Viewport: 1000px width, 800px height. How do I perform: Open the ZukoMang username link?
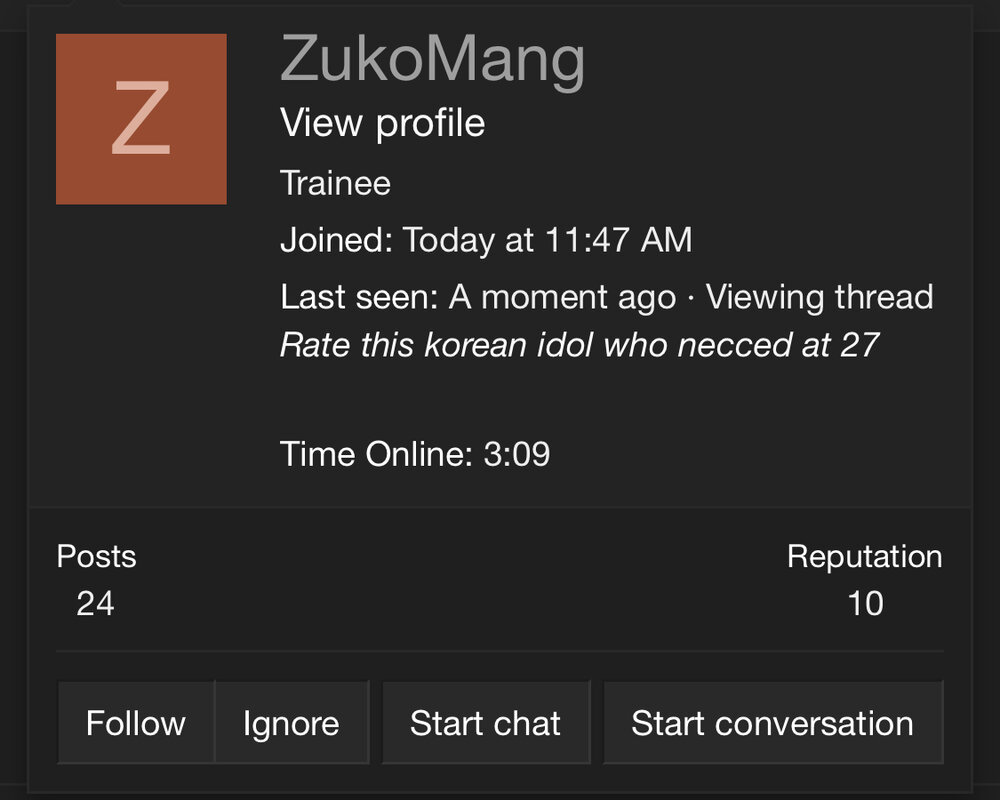pyautogui.click(x=432, y=59)
